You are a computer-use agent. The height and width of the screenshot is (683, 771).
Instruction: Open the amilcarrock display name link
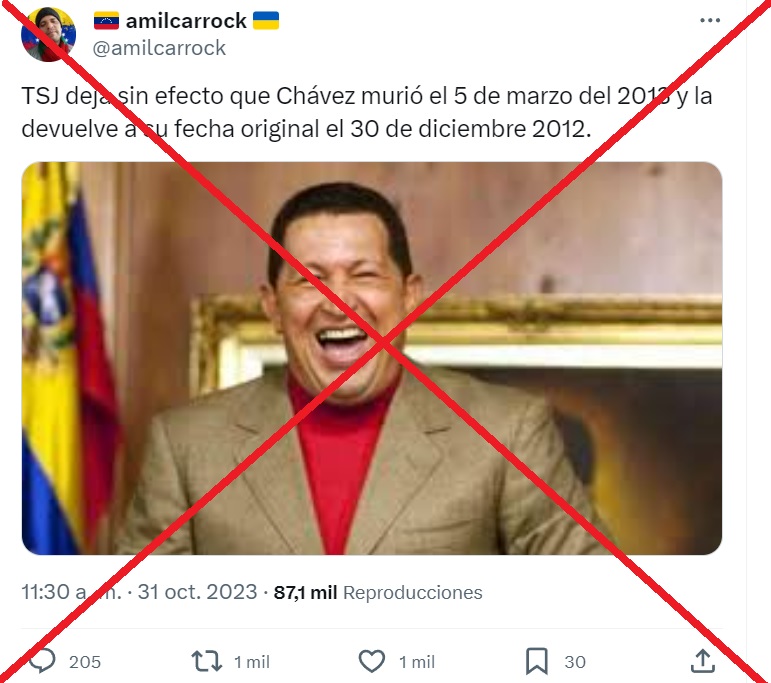(x=186, y=21)
